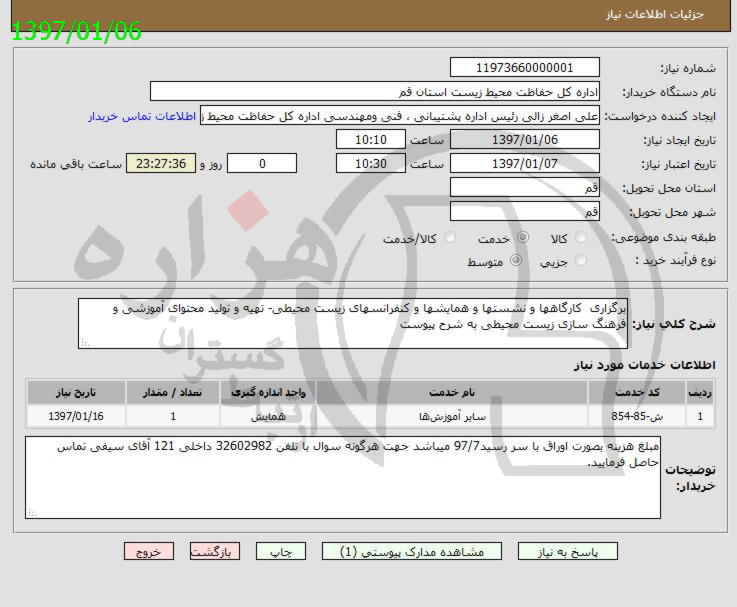Click unit cell همایش
Viewport: 737px width, 607px height.
pos(268,417)
